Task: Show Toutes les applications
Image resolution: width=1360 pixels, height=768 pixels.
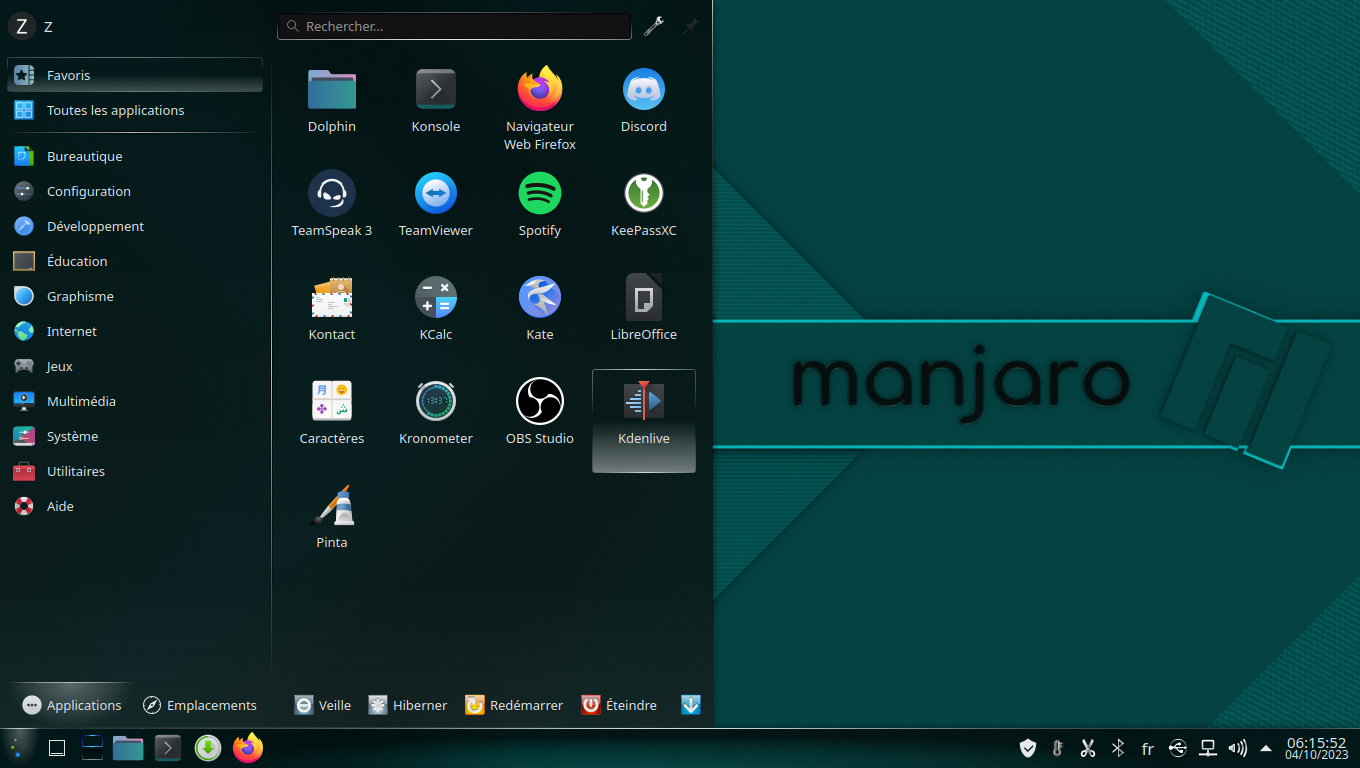Action: tap(135, 110)
